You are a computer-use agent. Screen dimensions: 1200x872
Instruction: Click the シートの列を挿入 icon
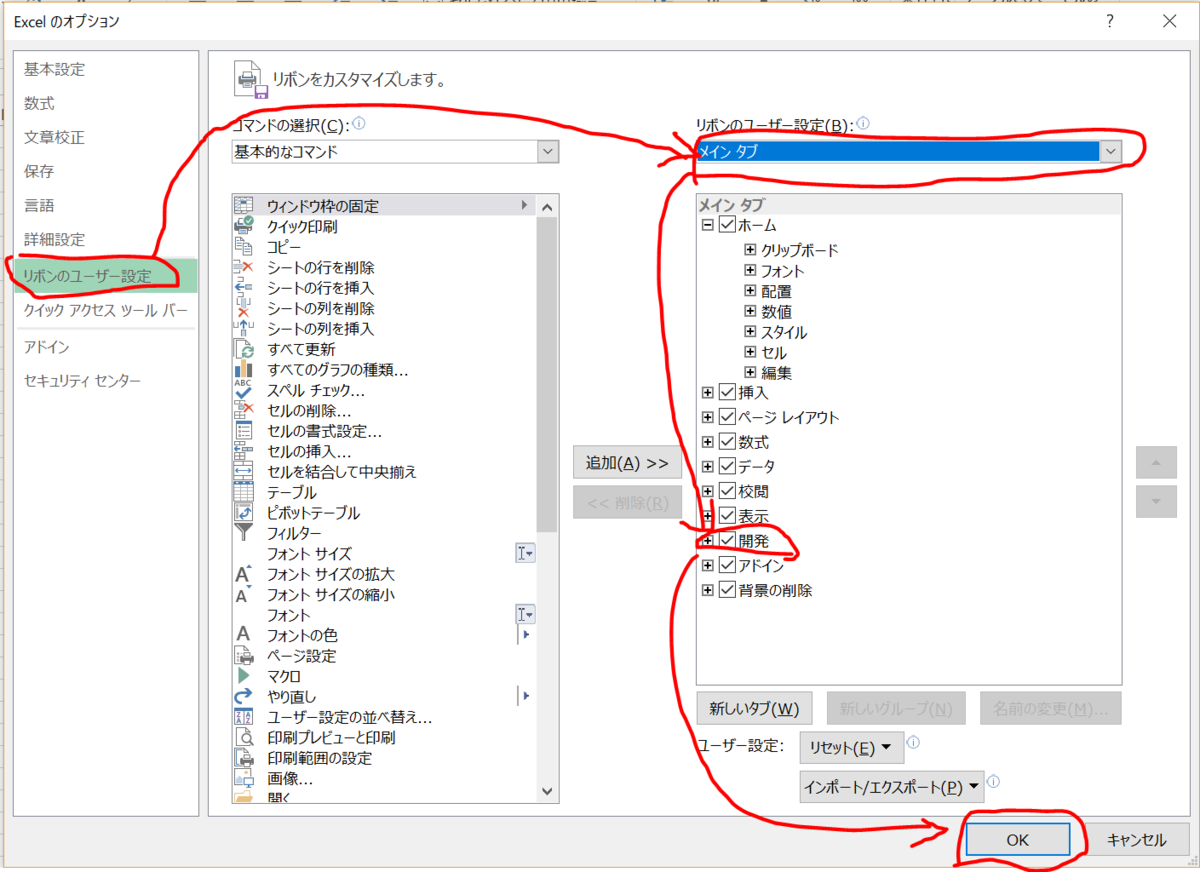(243, 328)
